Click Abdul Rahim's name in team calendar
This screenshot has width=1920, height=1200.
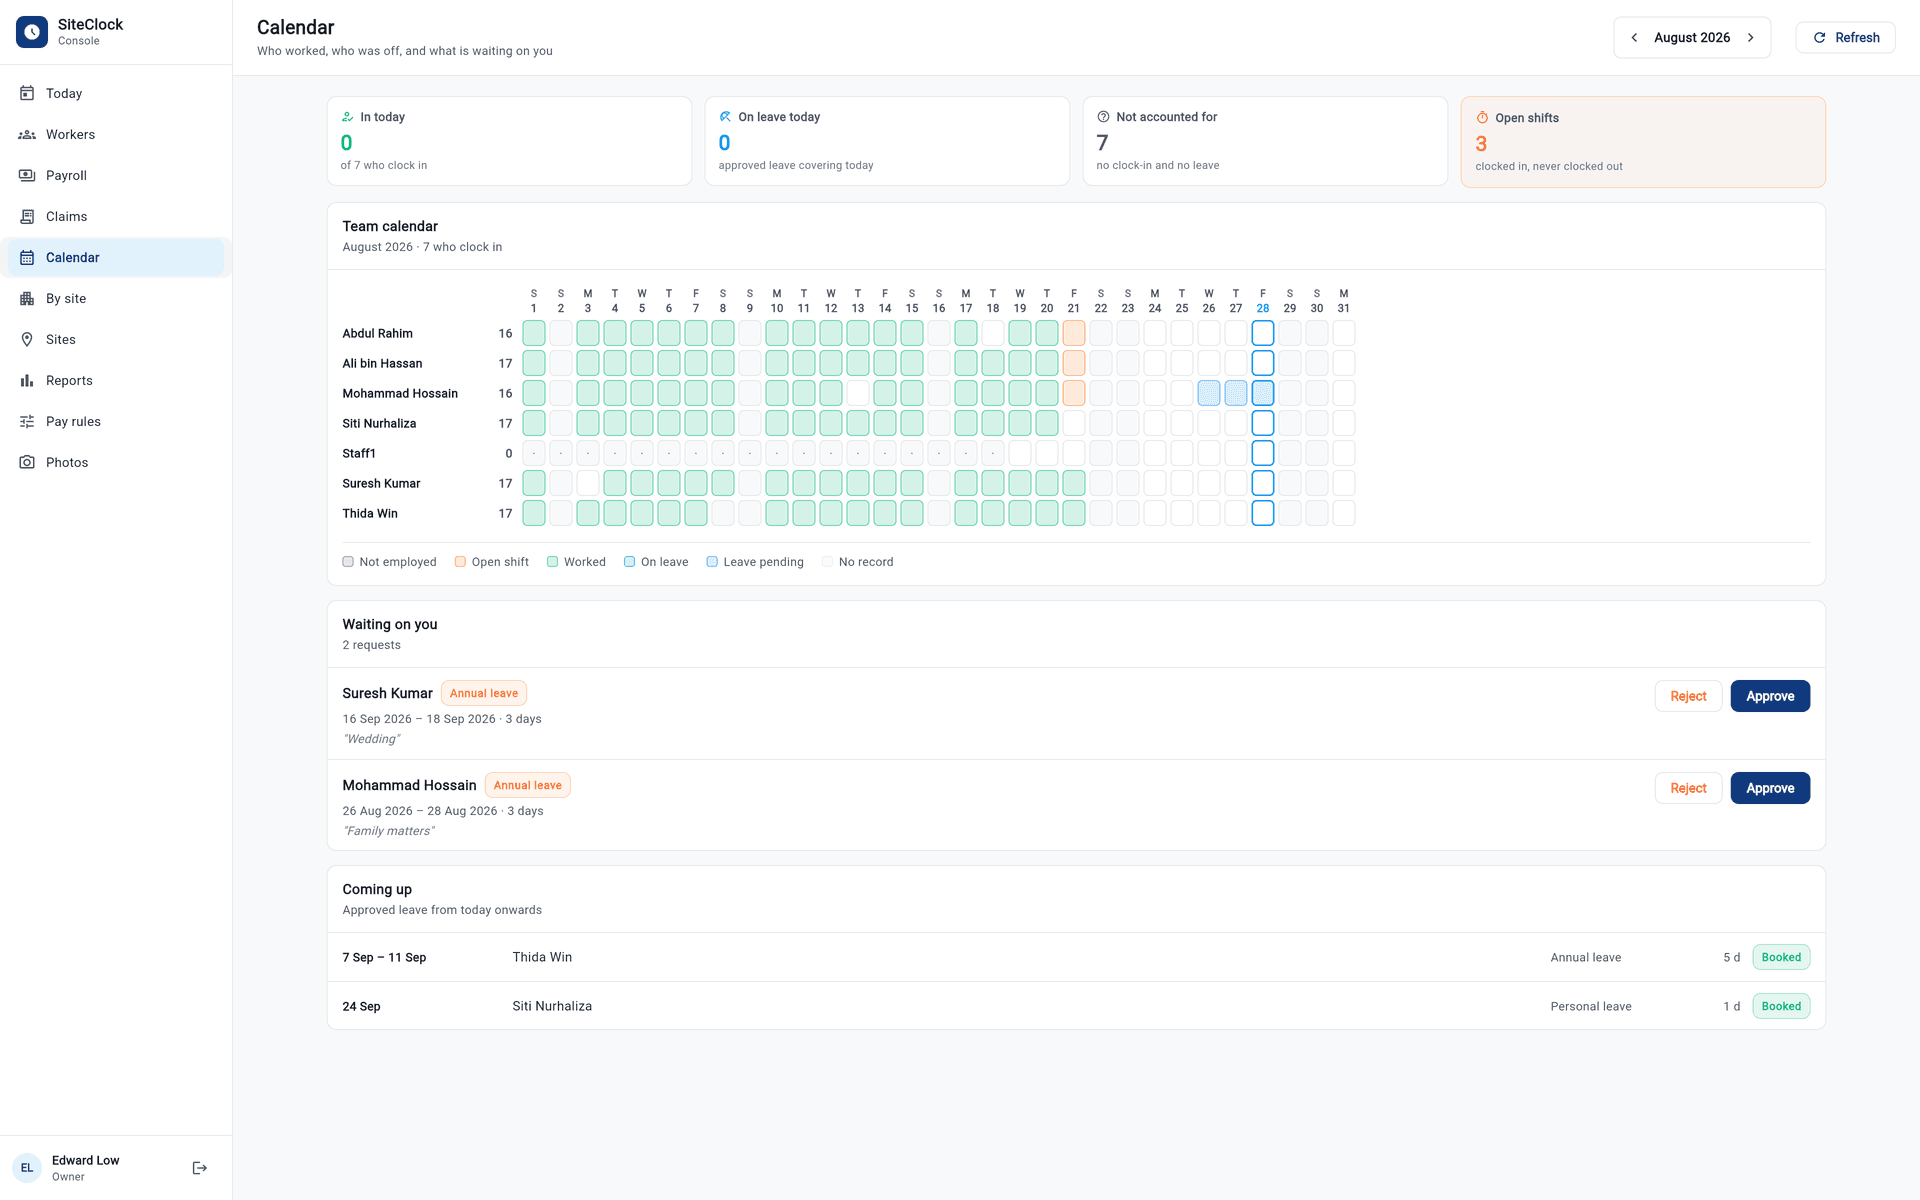pyautogui.click(x=377, y=333)
